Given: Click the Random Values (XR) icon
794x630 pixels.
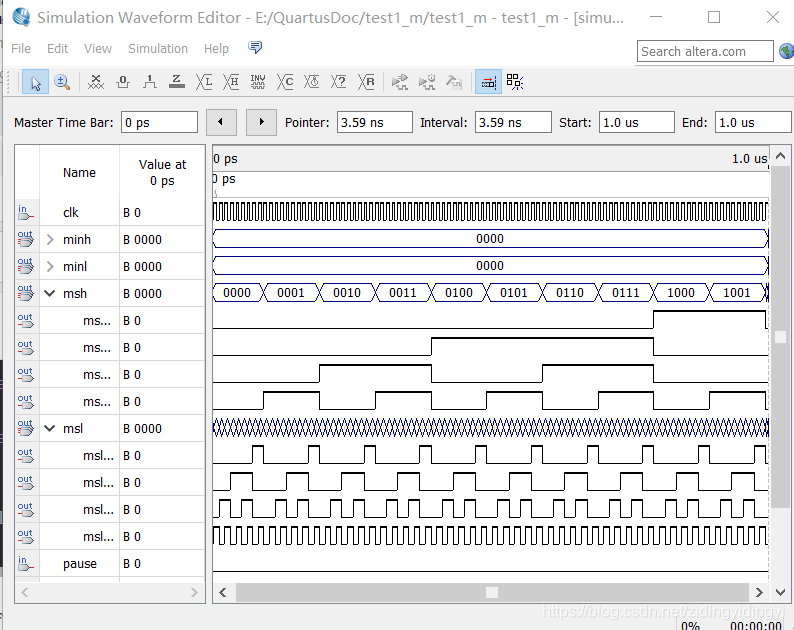Looking at the screenshot, I should [366, 82].
